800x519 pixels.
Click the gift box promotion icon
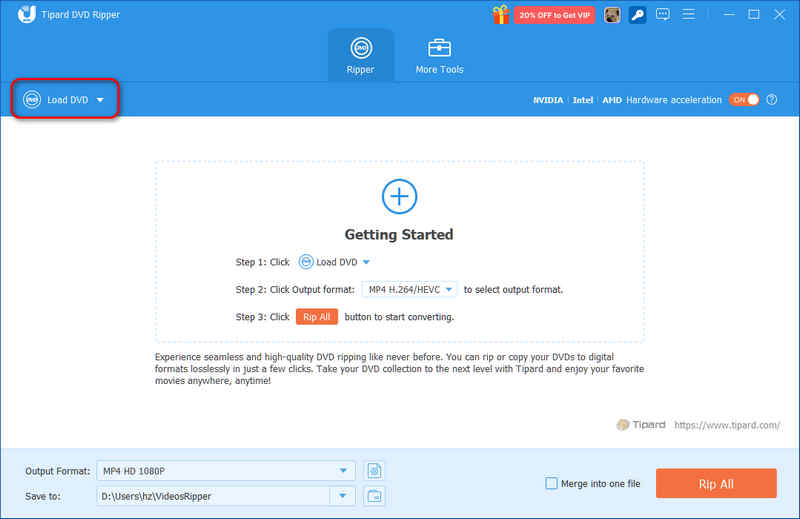point(501,14)
